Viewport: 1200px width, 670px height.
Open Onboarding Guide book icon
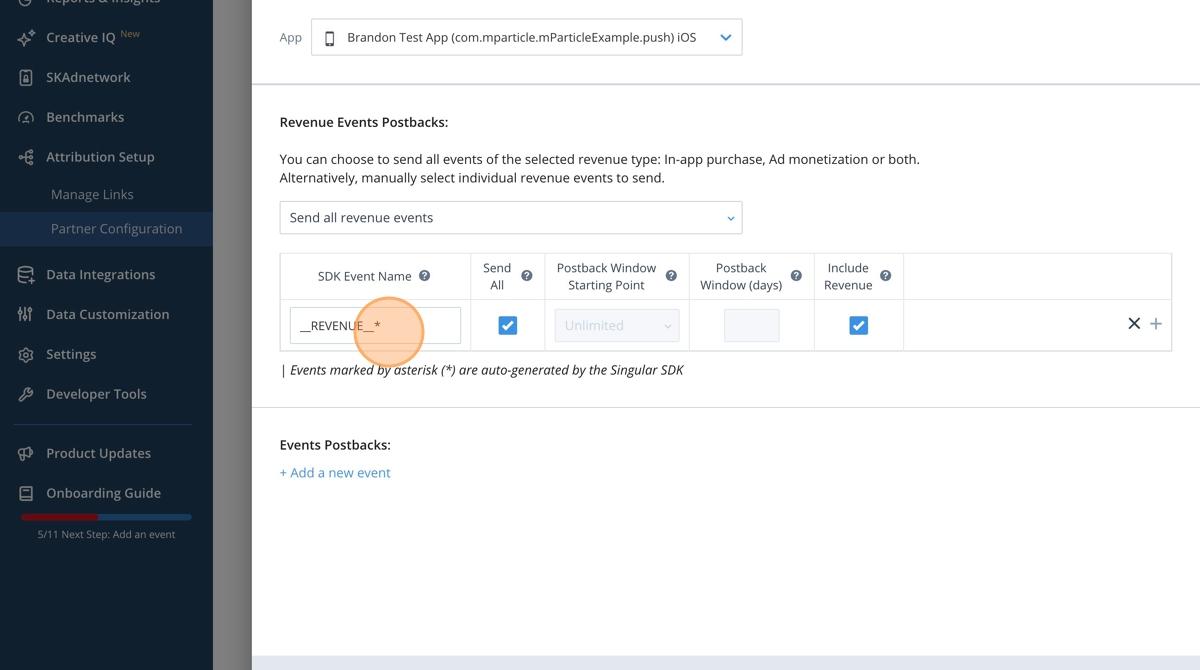[28, 493]
